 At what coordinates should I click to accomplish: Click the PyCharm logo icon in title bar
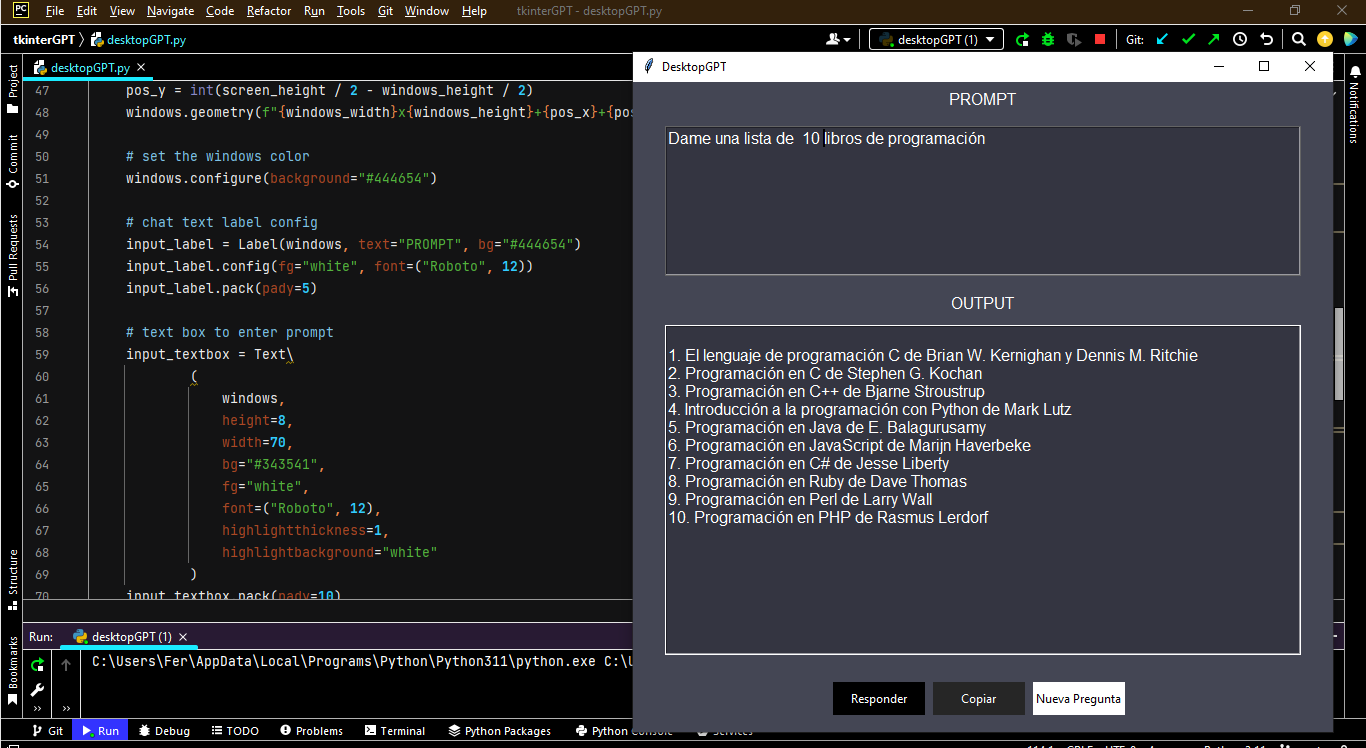point(20,11)
